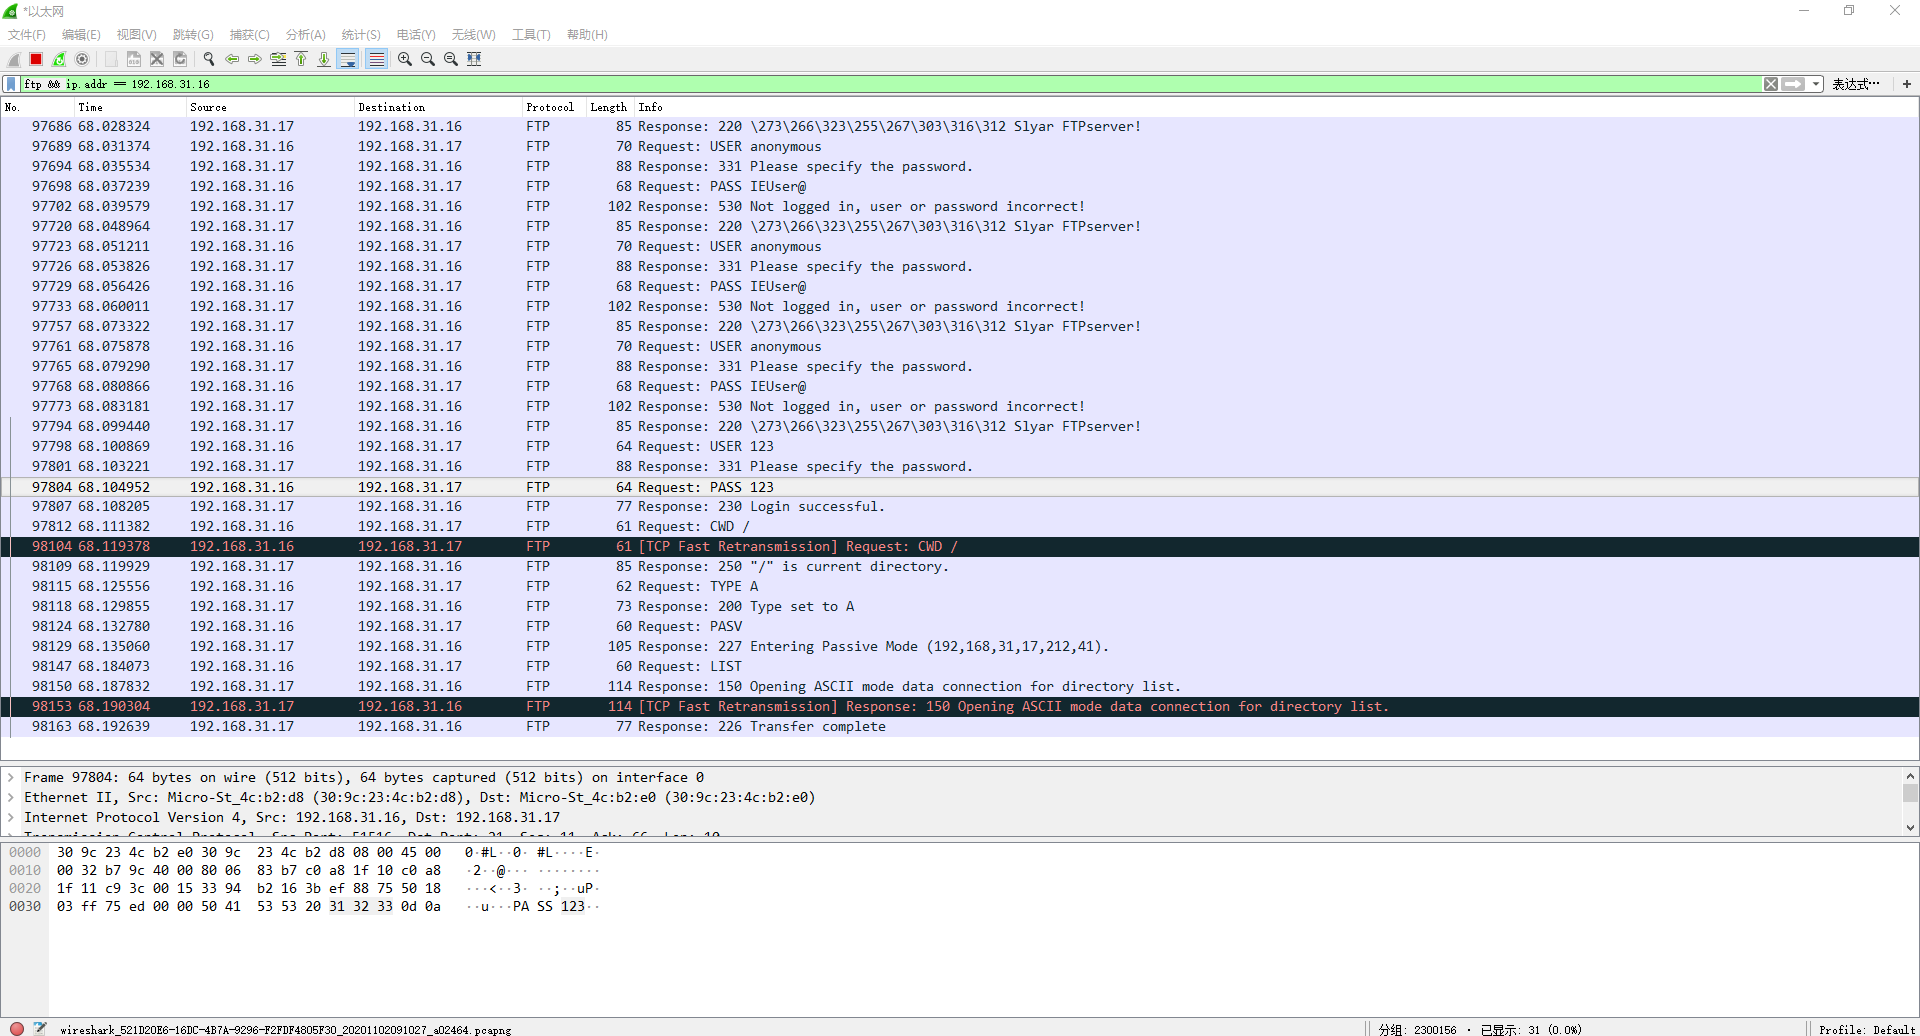Sort packets by the No. column
The width and height of the screenshot is (1920, 1036).
[37, 107]
